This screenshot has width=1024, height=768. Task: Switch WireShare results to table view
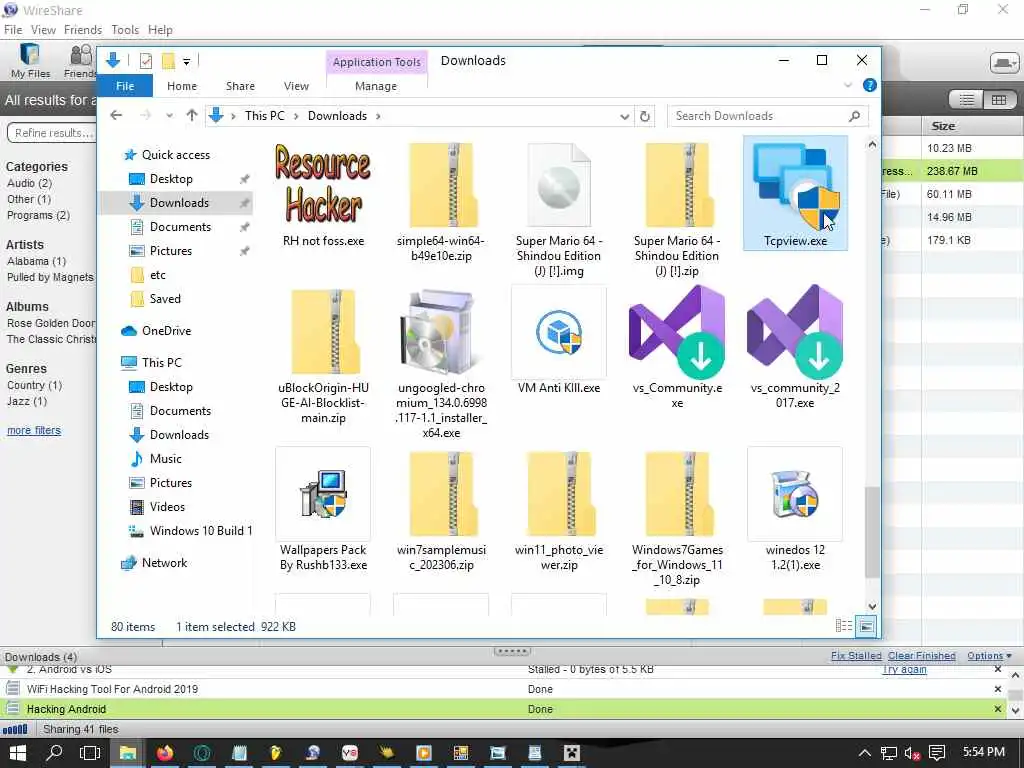click(999, 99)
